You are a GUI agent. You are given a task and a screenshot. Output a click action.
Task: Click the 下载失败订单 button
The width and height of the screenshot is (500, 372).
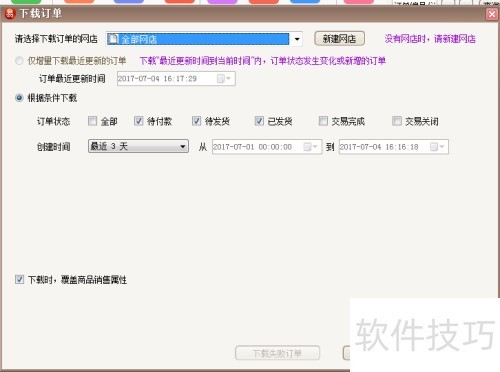point(277,353)
